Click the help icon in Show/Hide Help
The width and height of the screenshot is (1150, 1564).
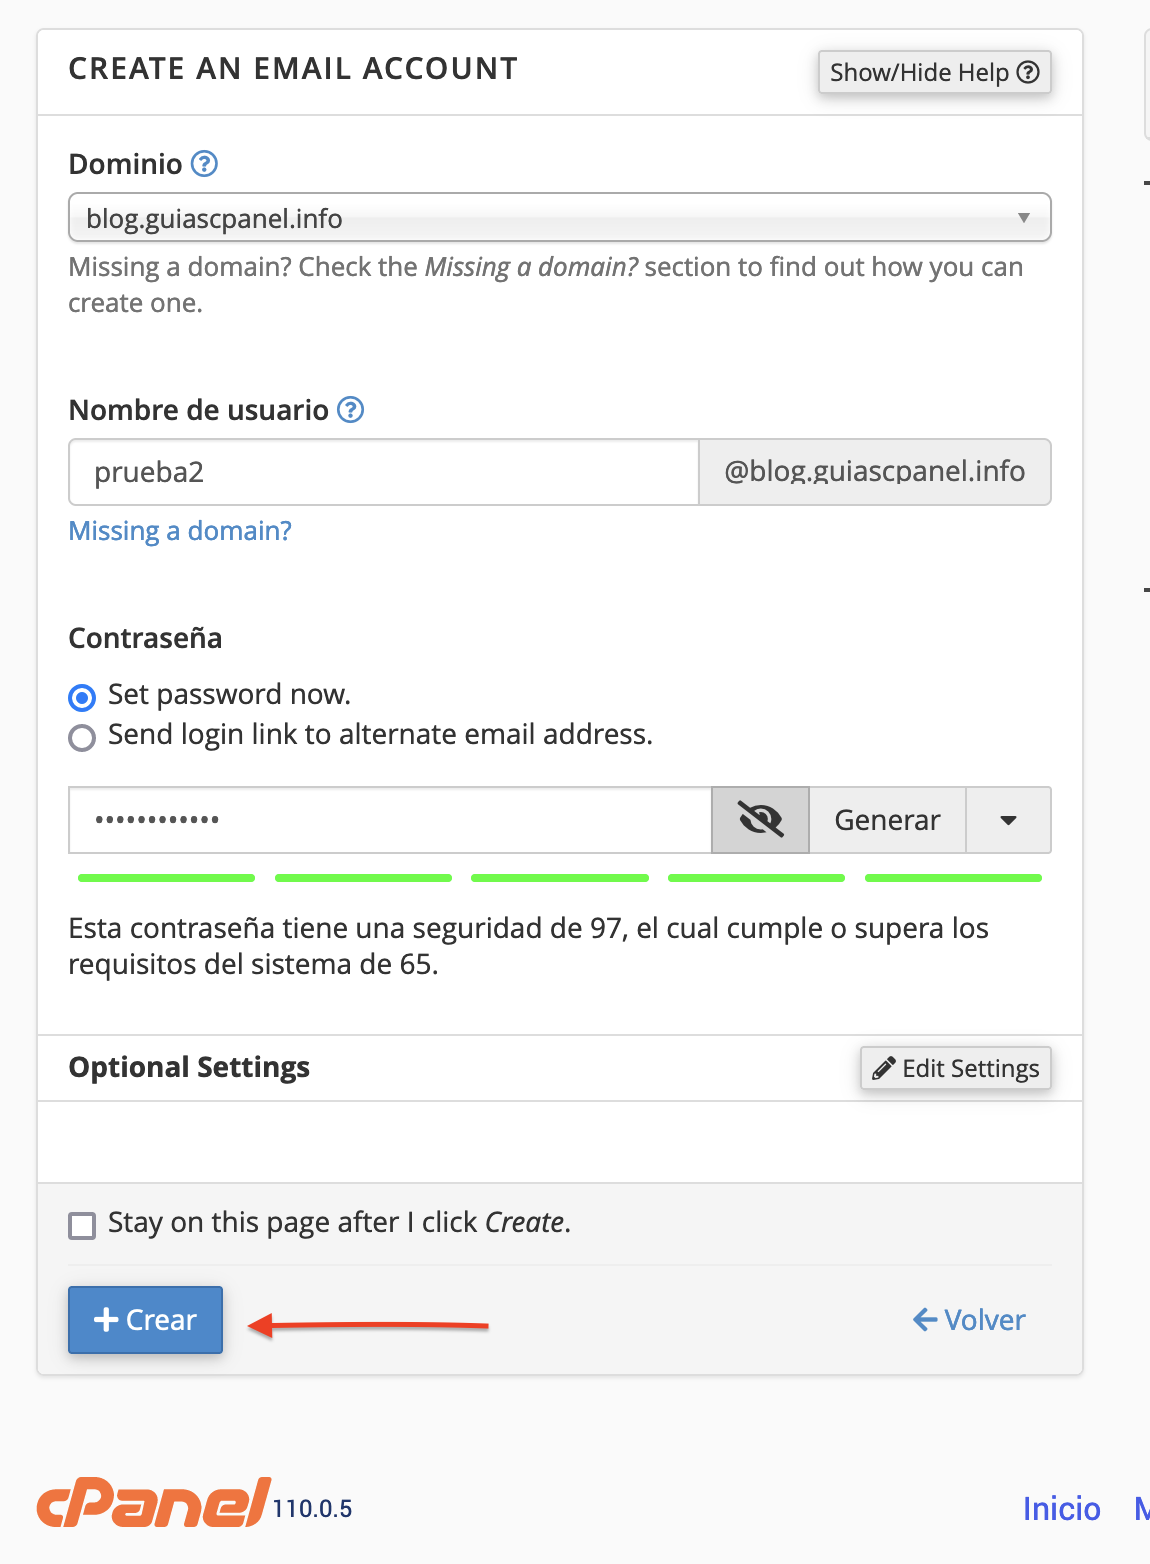[1028, 72]
